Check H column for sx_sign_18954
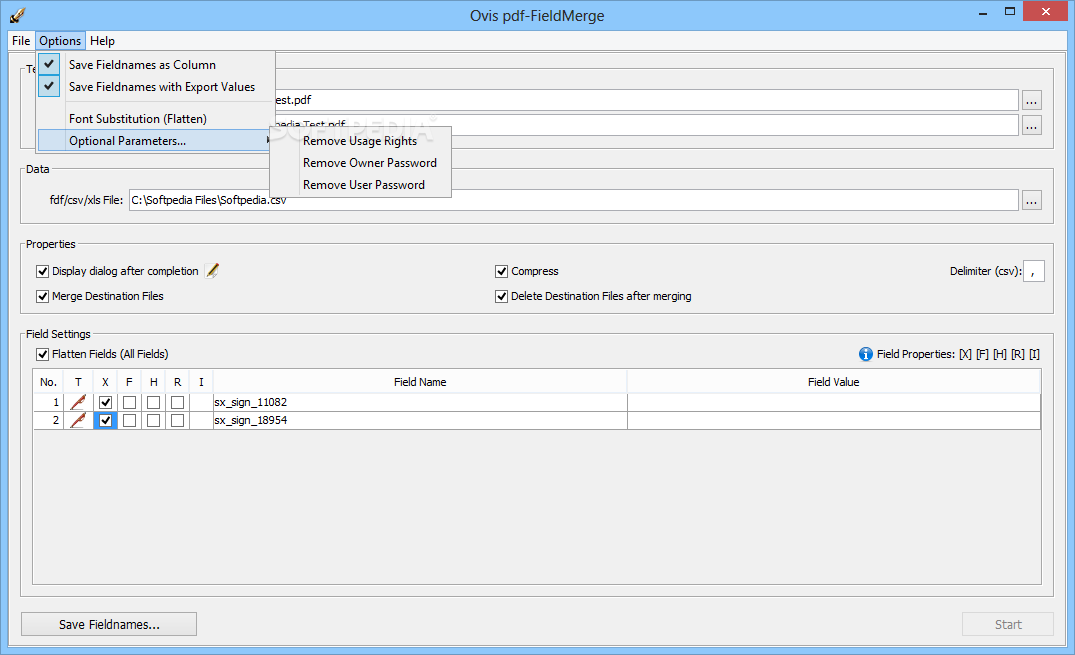Viewport: 1075px width, 655px height. [154, 420]
